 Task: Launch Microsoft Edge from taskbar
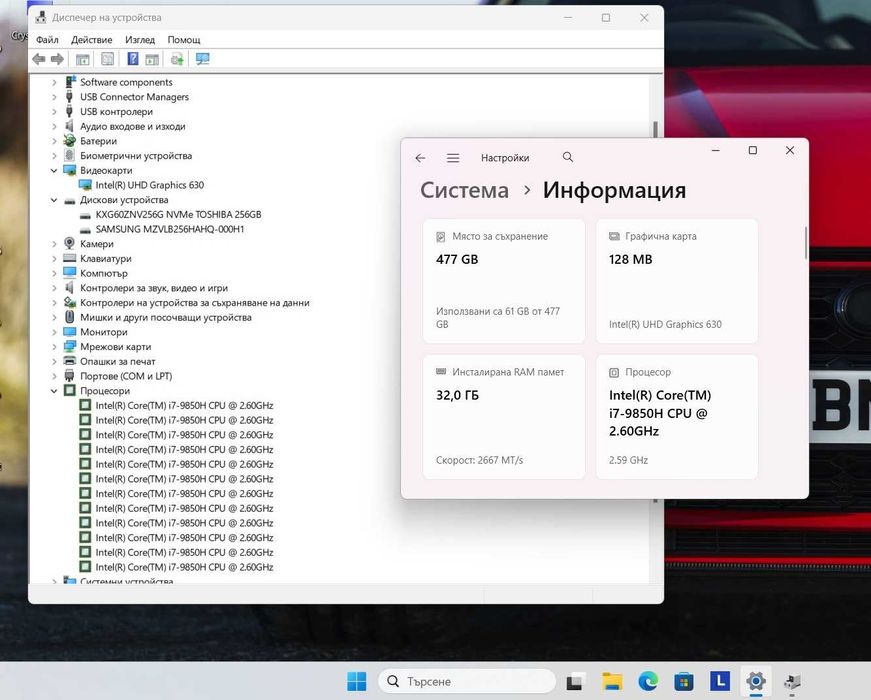point(648,681)
